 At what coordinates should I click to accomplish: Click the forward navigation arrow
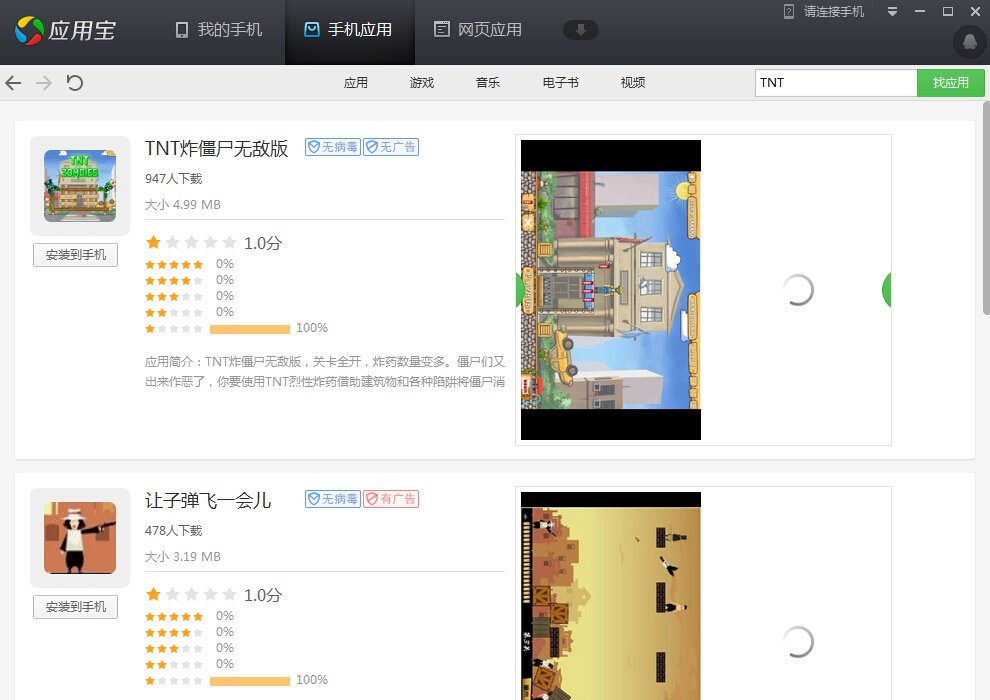(42, 83)
